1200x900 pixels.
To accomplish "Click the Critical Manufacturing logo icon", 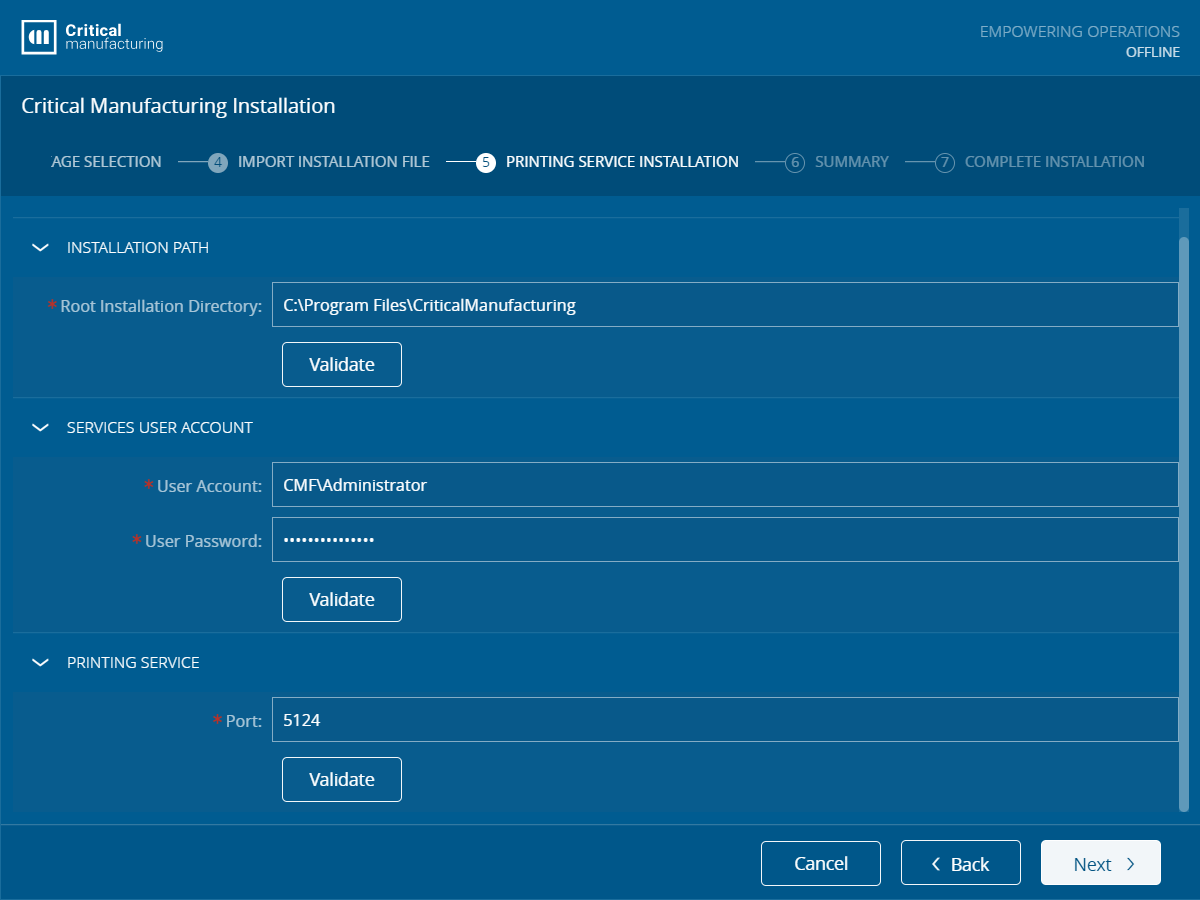I will [39, 38].
